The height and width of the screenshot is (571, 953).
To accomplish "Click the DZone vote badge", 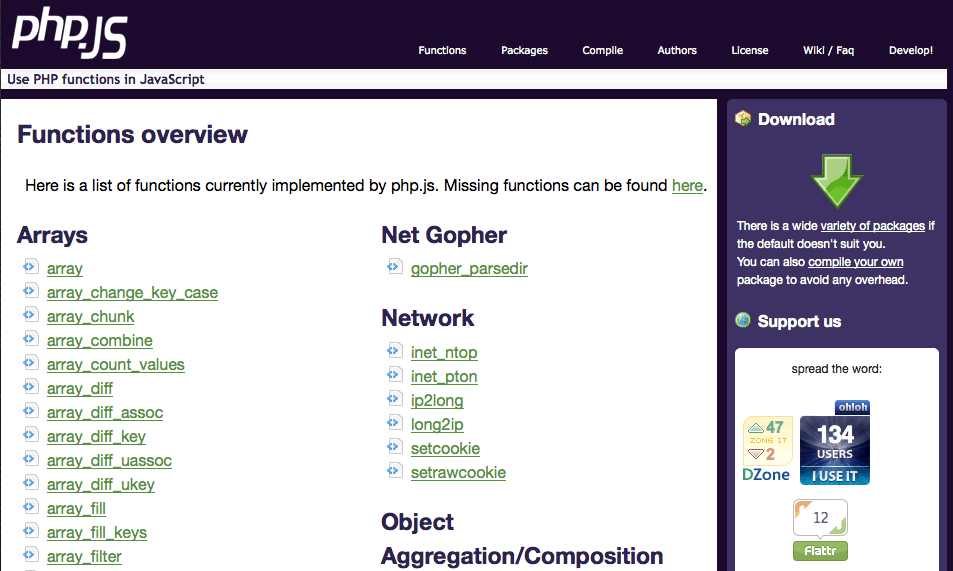I will [767, 450].
